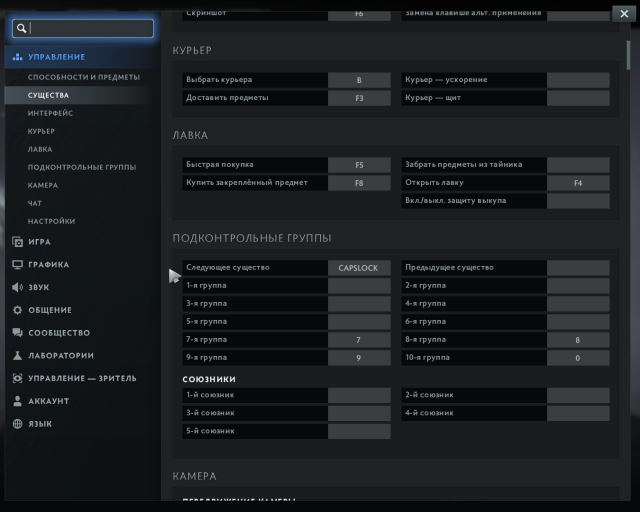
Task: Select Способности и предметы submenu
Action: coord(84,77)
